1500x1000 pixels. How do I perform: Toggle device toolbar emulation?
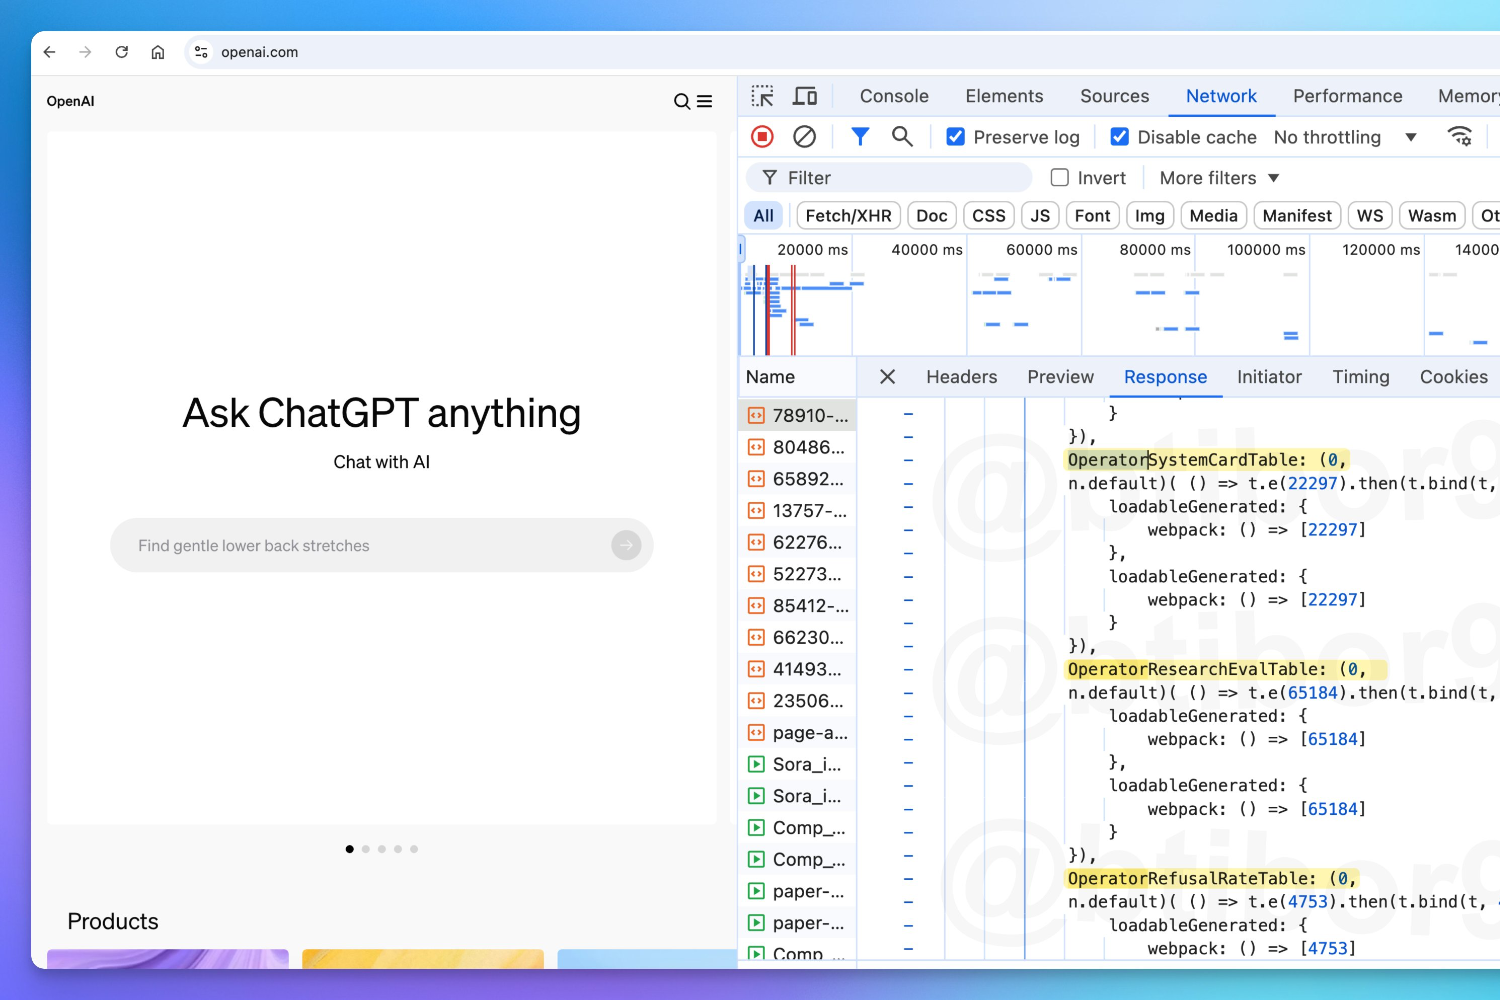pos(805,96)
